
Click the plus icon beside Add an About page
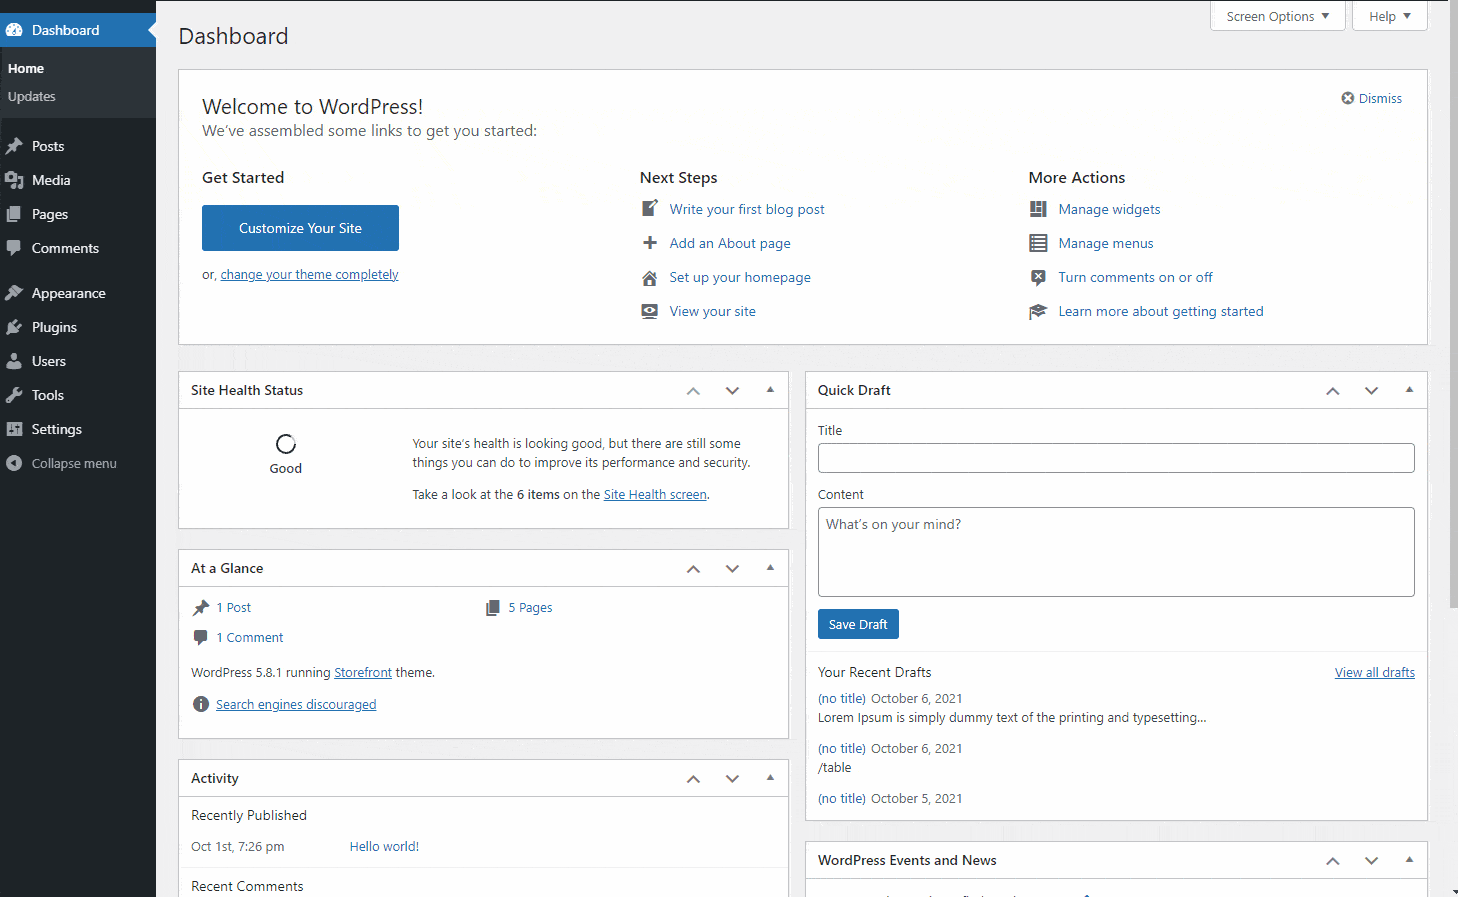coord(650,243)
